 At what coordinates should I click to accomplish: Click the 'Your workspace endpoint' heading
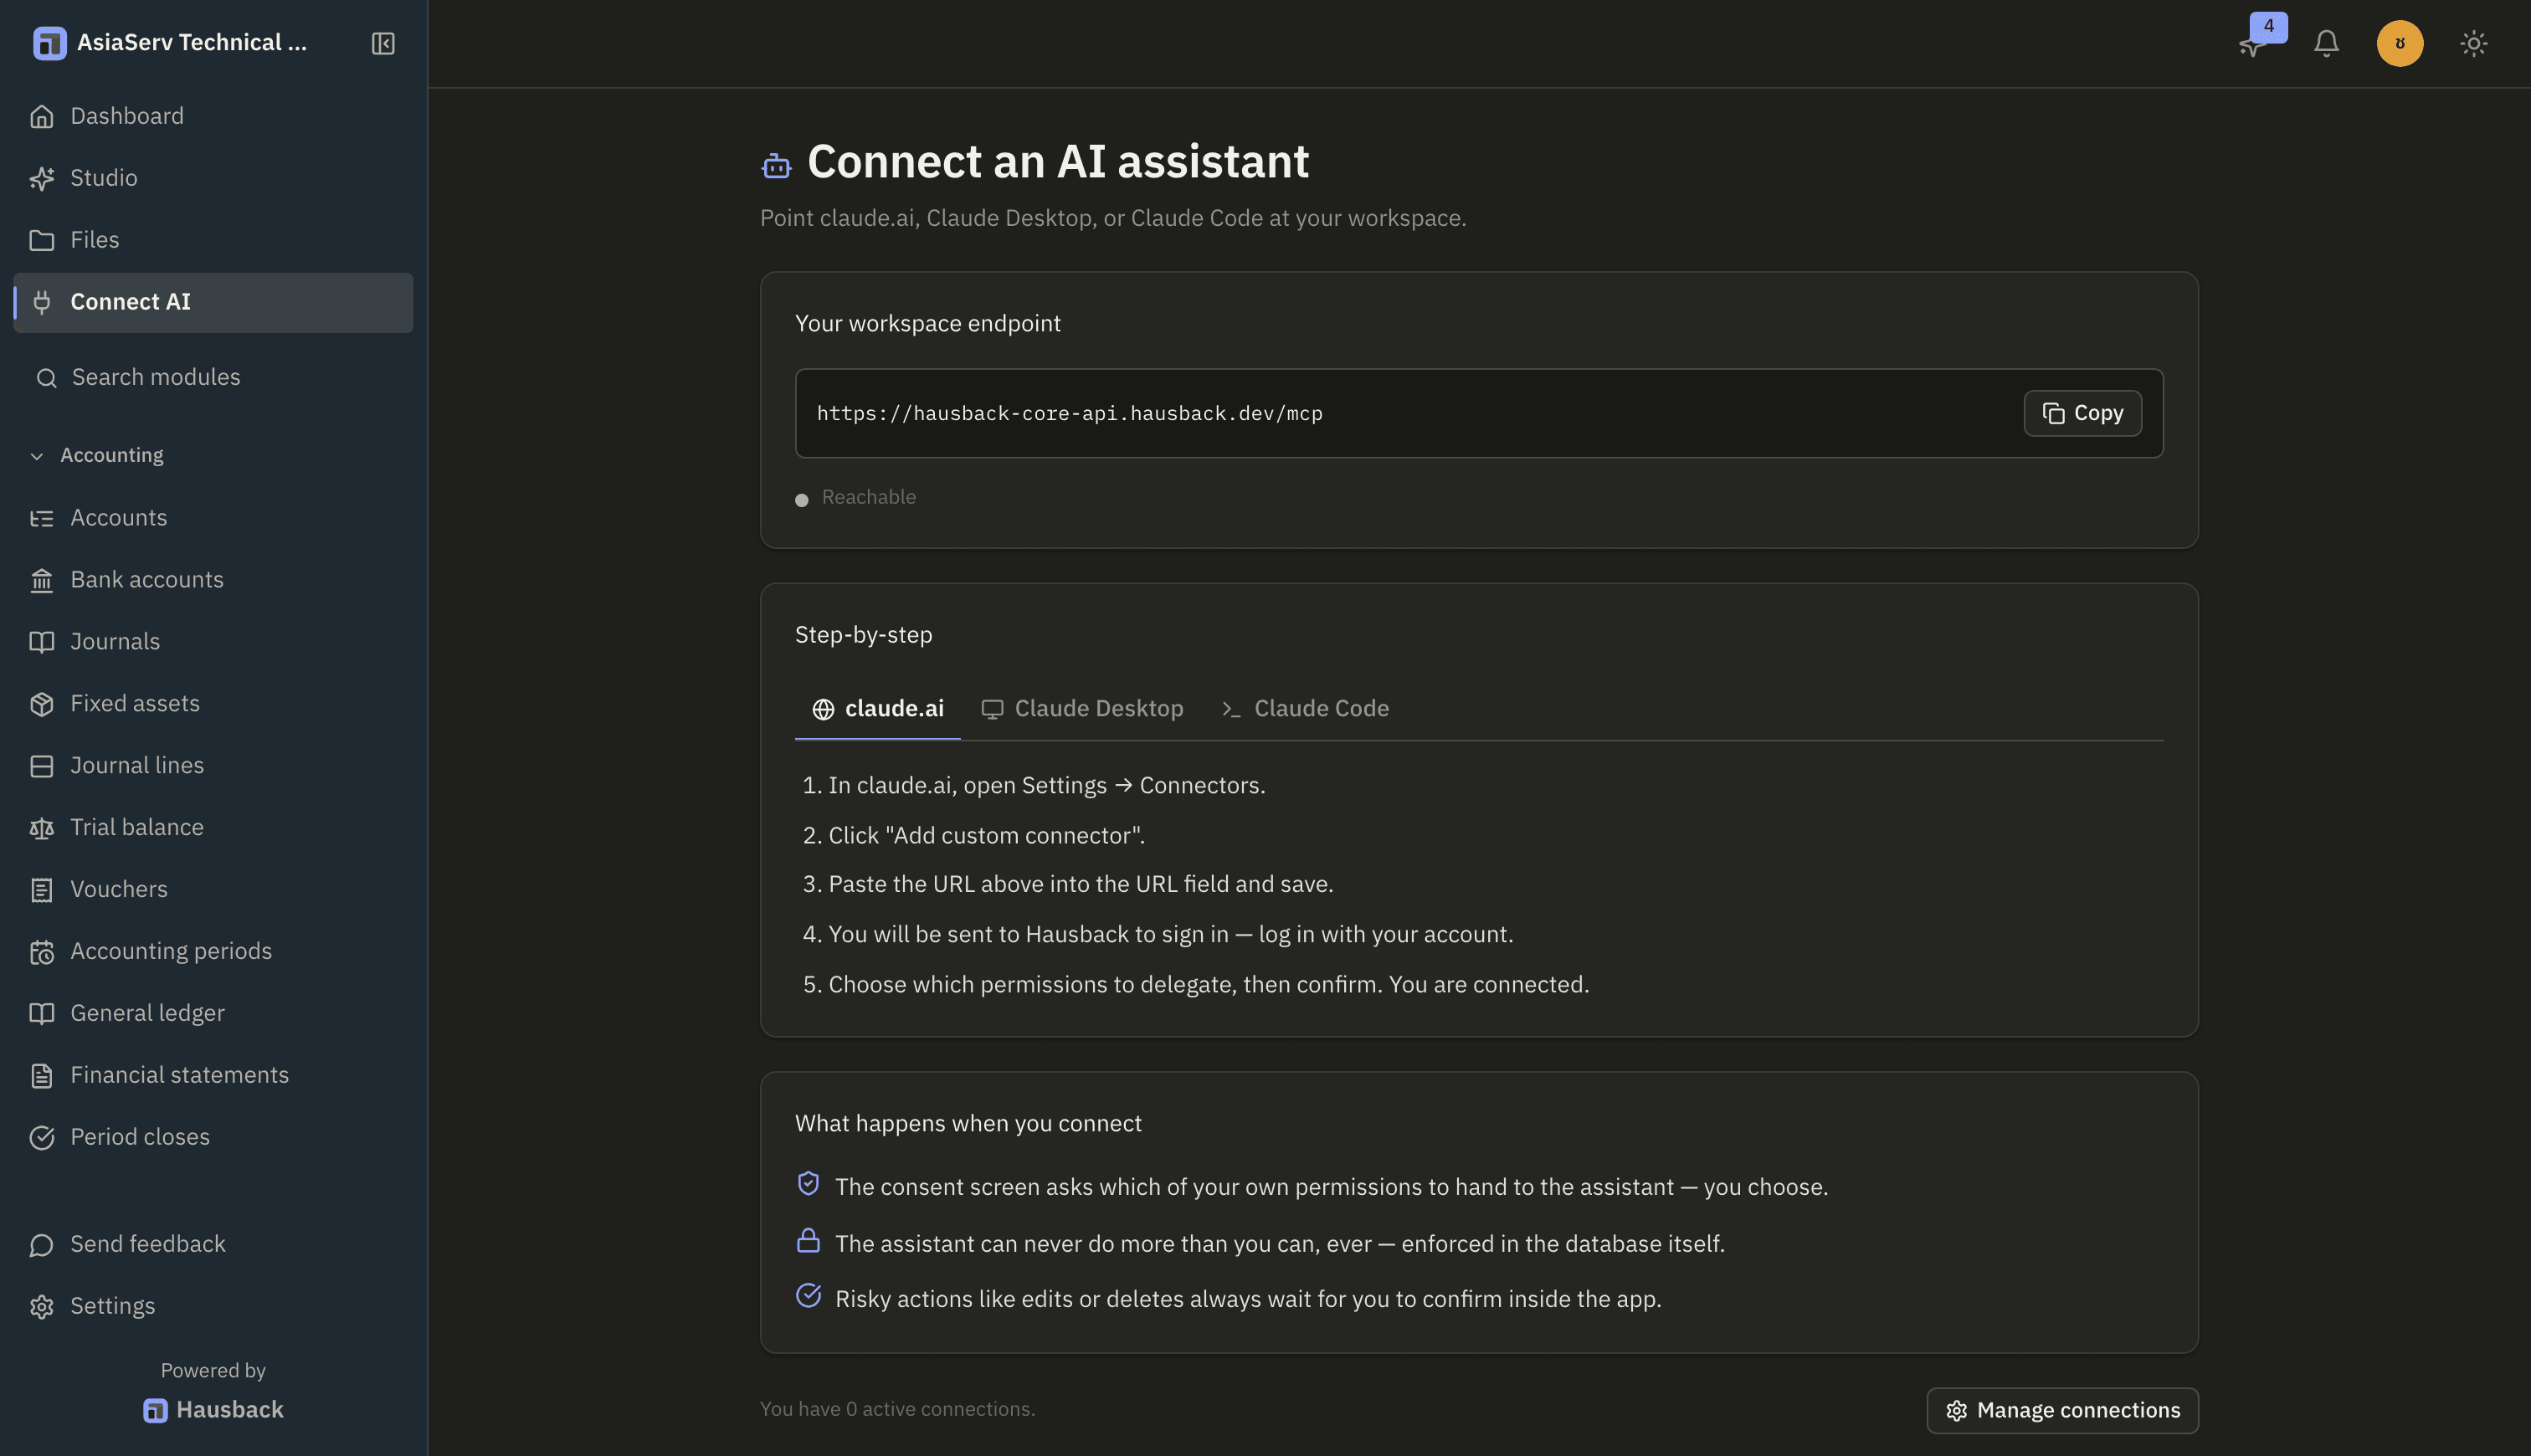927,324
